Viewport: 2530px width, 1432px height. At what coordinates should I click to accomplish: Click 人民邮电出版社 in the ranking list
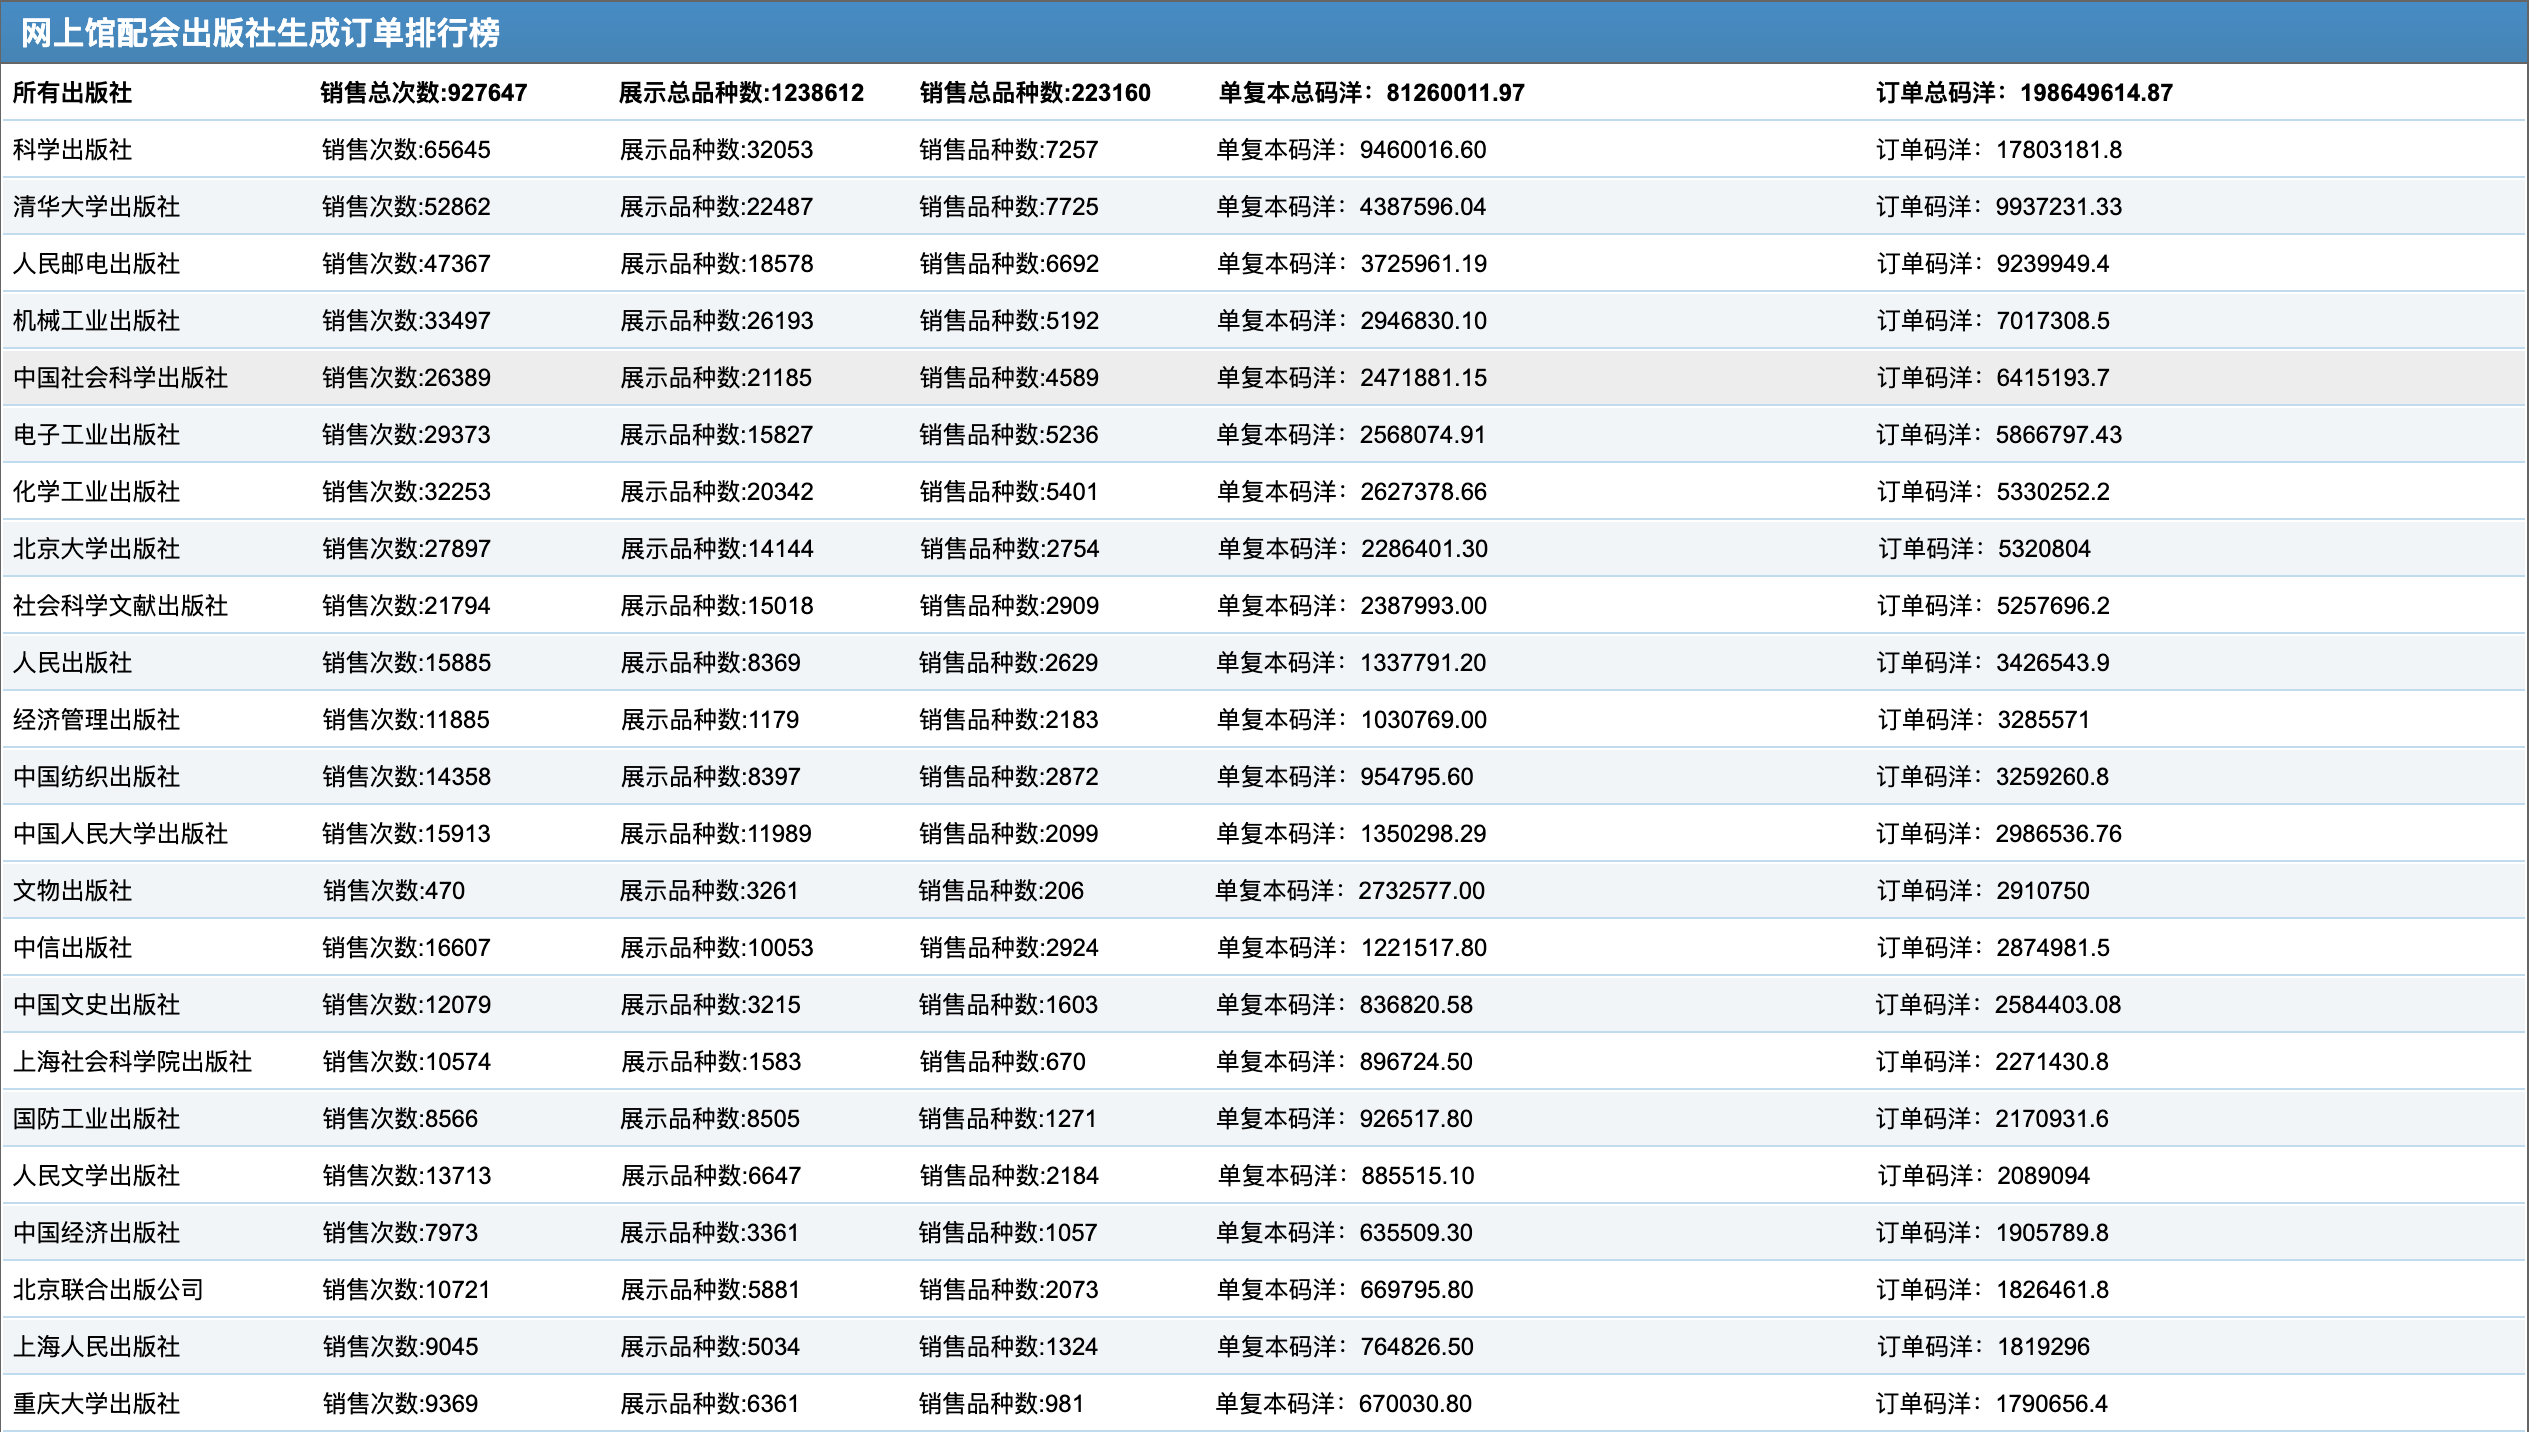point(96,264)
